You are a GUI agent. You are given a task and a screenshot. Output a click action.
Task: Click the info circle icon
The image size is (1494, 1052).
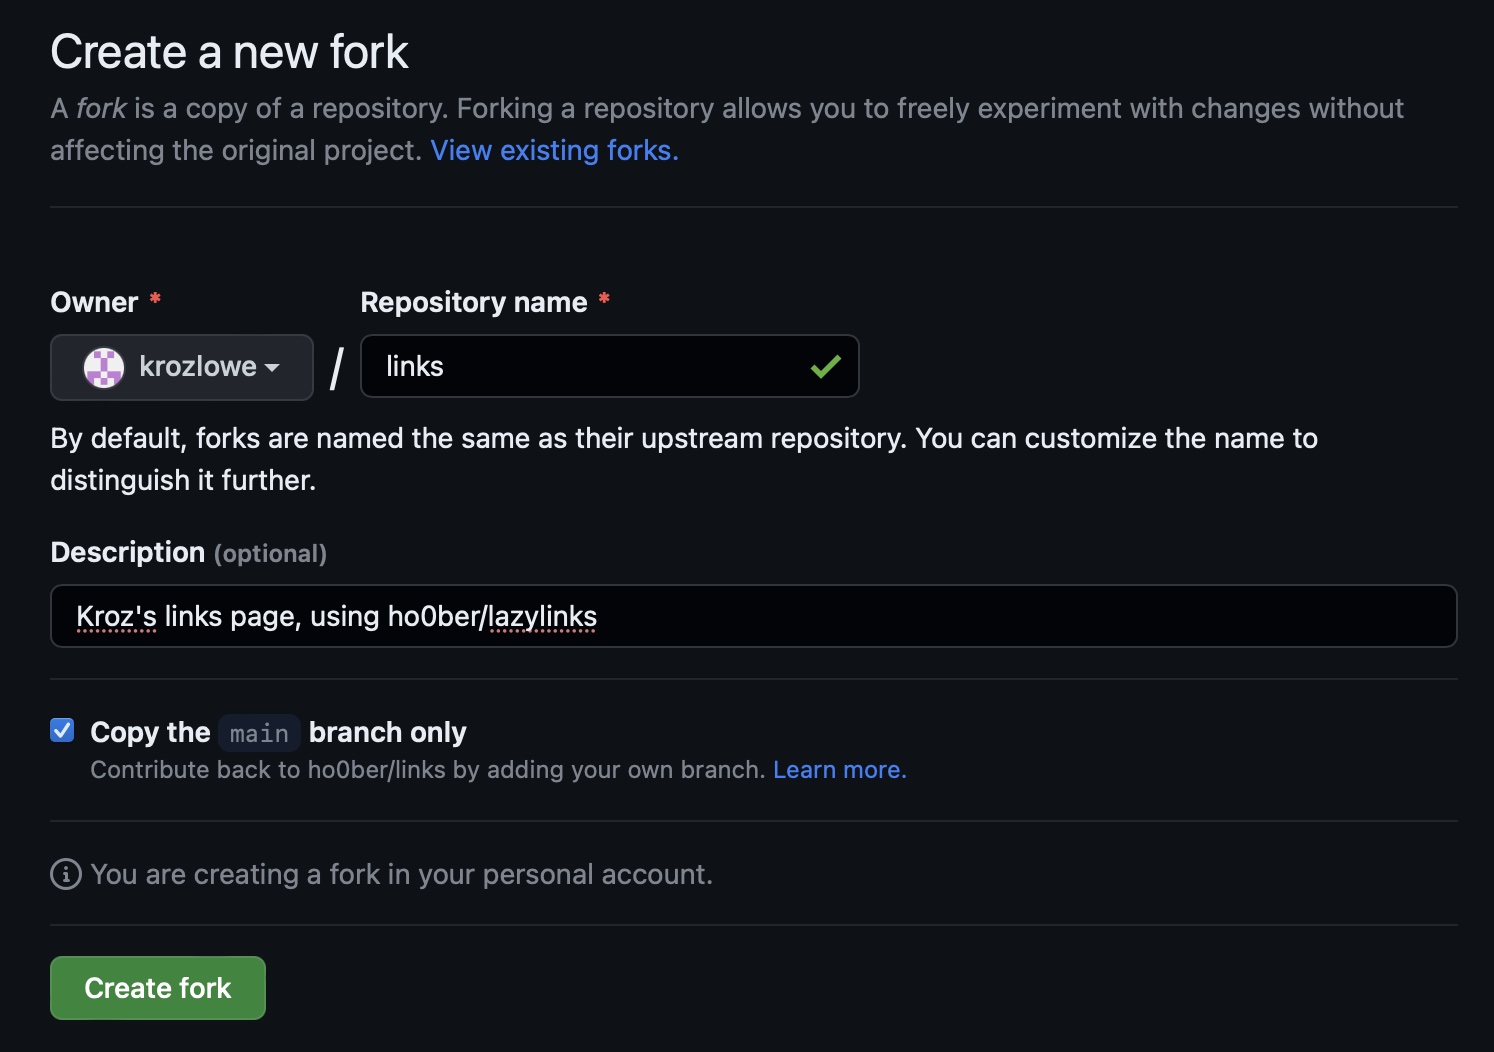pos(66,874)
